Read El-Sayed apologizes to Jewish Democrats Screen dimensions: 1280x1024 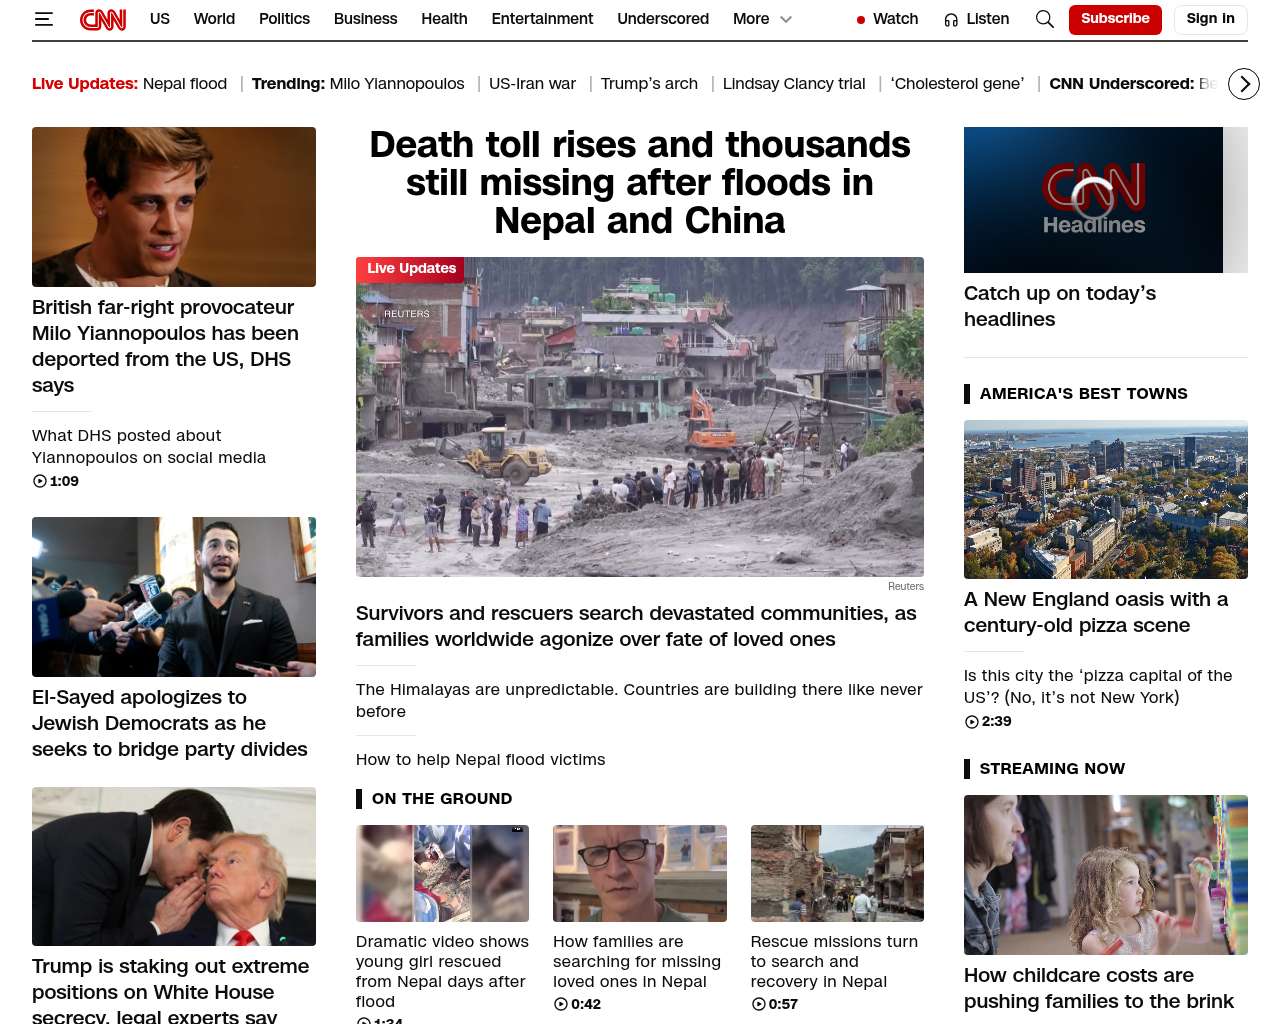pos(170,723)
